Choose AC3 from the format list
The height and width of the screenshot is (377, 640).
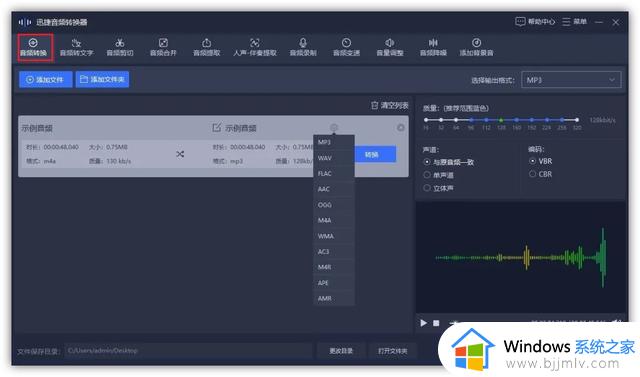point(333,251)
